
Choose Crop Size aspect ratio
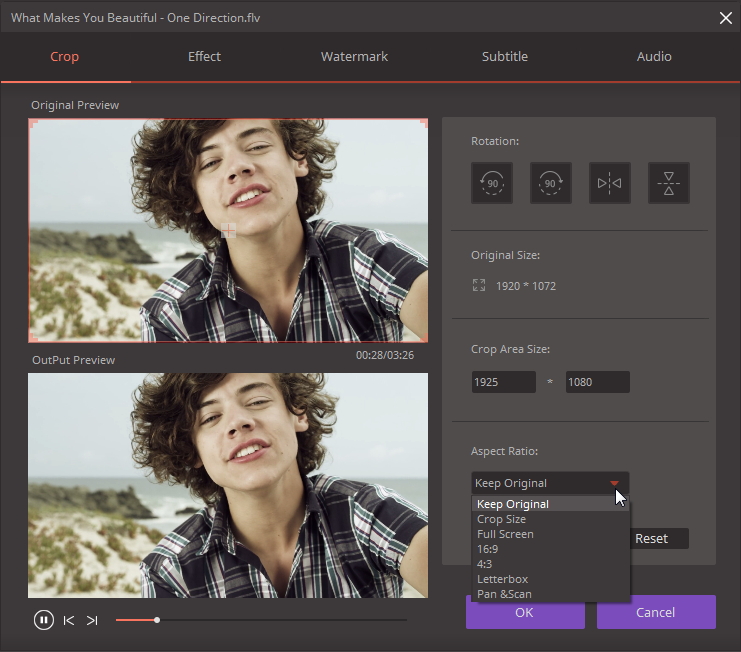tap(551, 519)
